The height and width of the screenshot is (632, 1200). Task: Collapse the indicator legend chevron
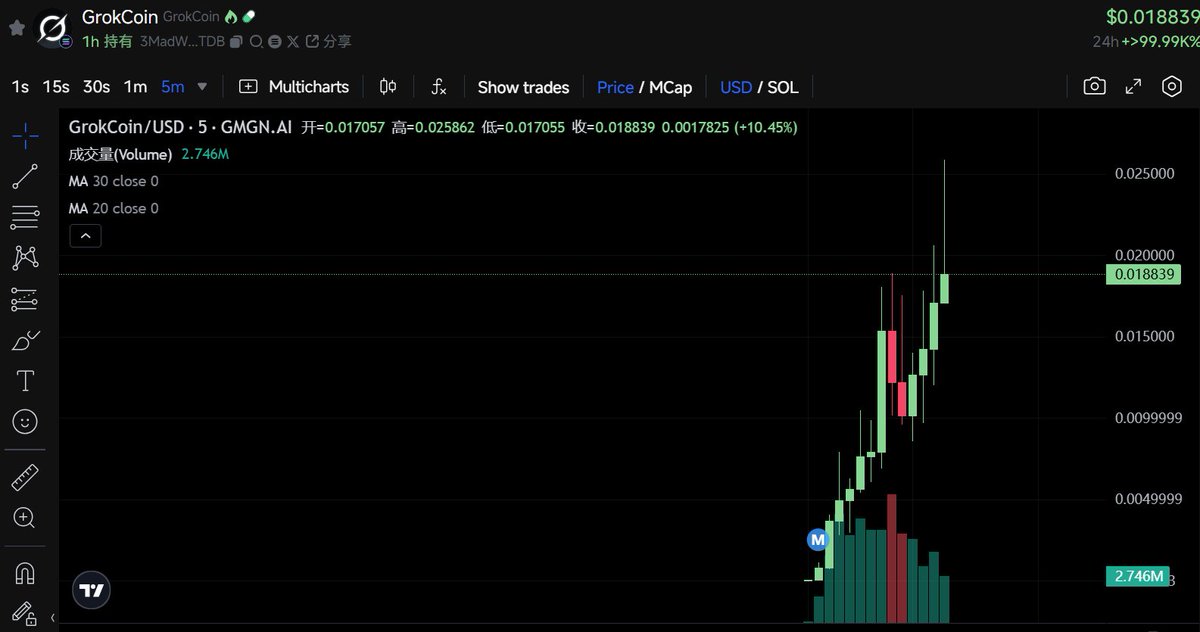point(85,236)
